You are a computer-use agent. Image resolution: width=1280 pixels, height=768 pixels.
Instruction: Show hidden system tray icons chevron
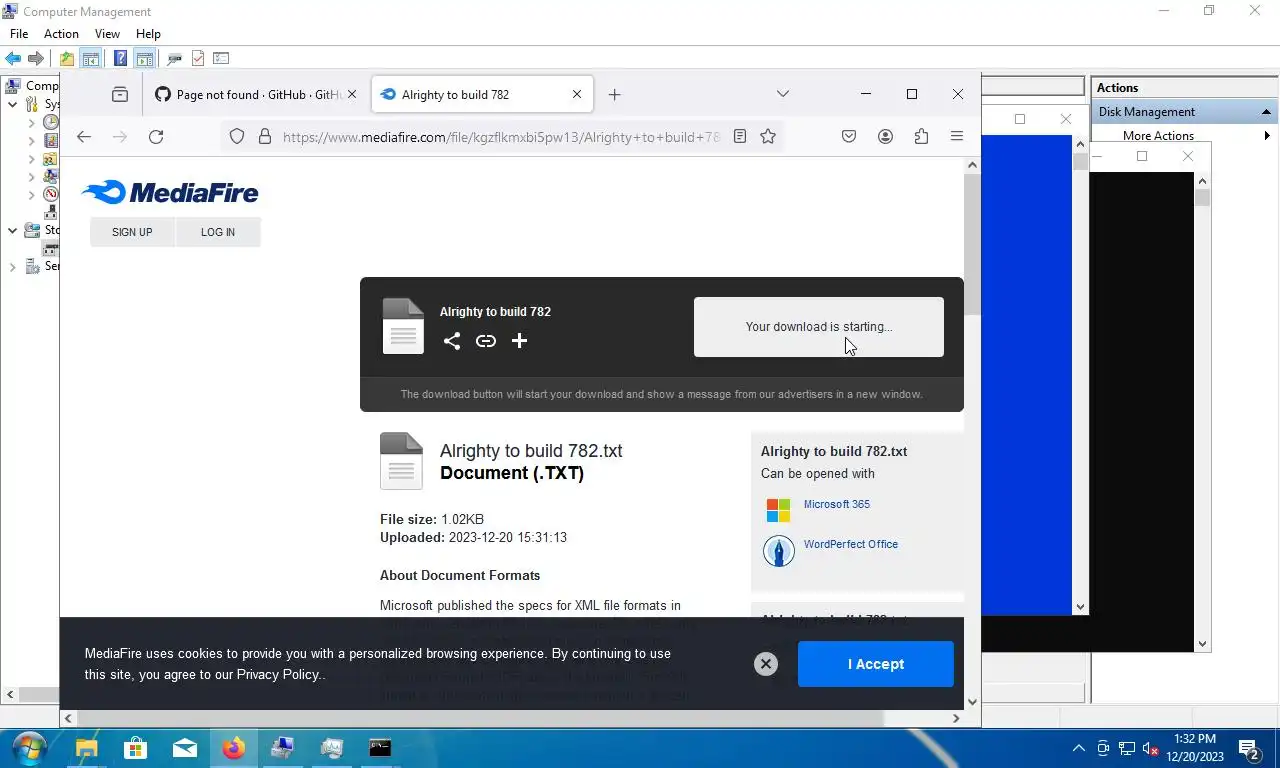pos(1078,748)
